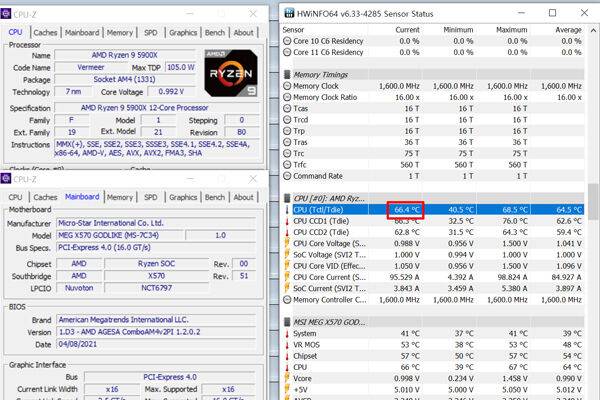Screen dimensions: 600x400
Task: Click the top CPU-Z window title icon
Action: (9, 11)
